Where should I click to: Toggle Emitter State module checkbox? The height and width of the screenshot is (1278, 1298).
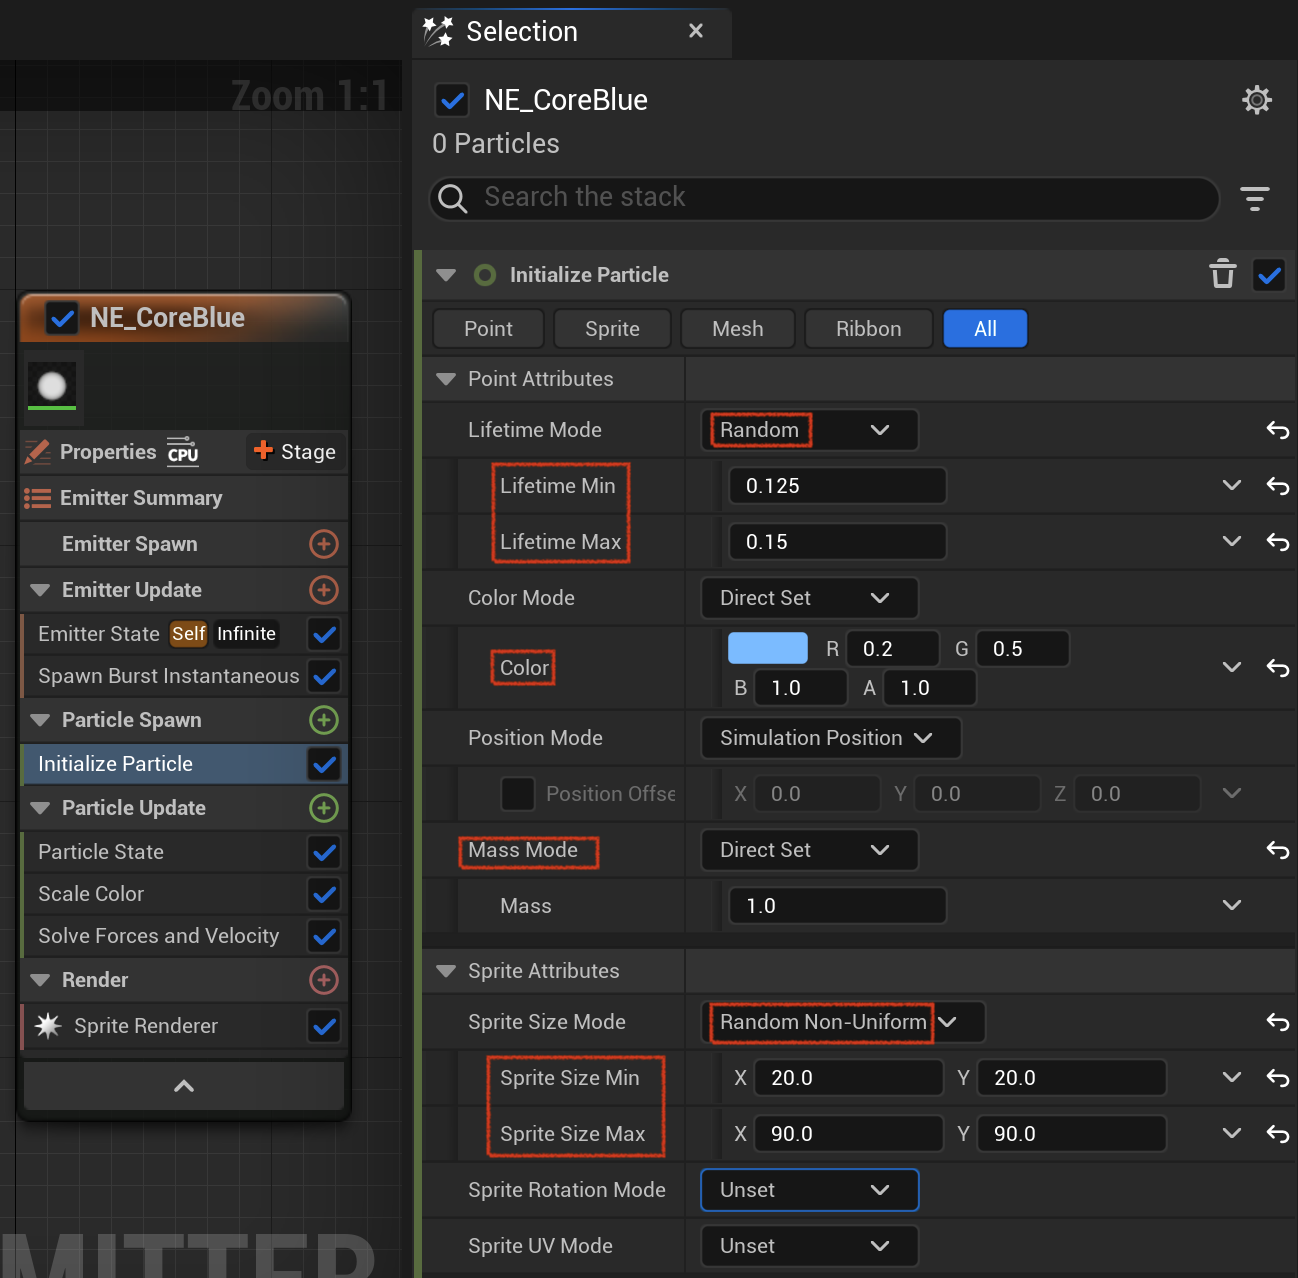tap(324, 634)
